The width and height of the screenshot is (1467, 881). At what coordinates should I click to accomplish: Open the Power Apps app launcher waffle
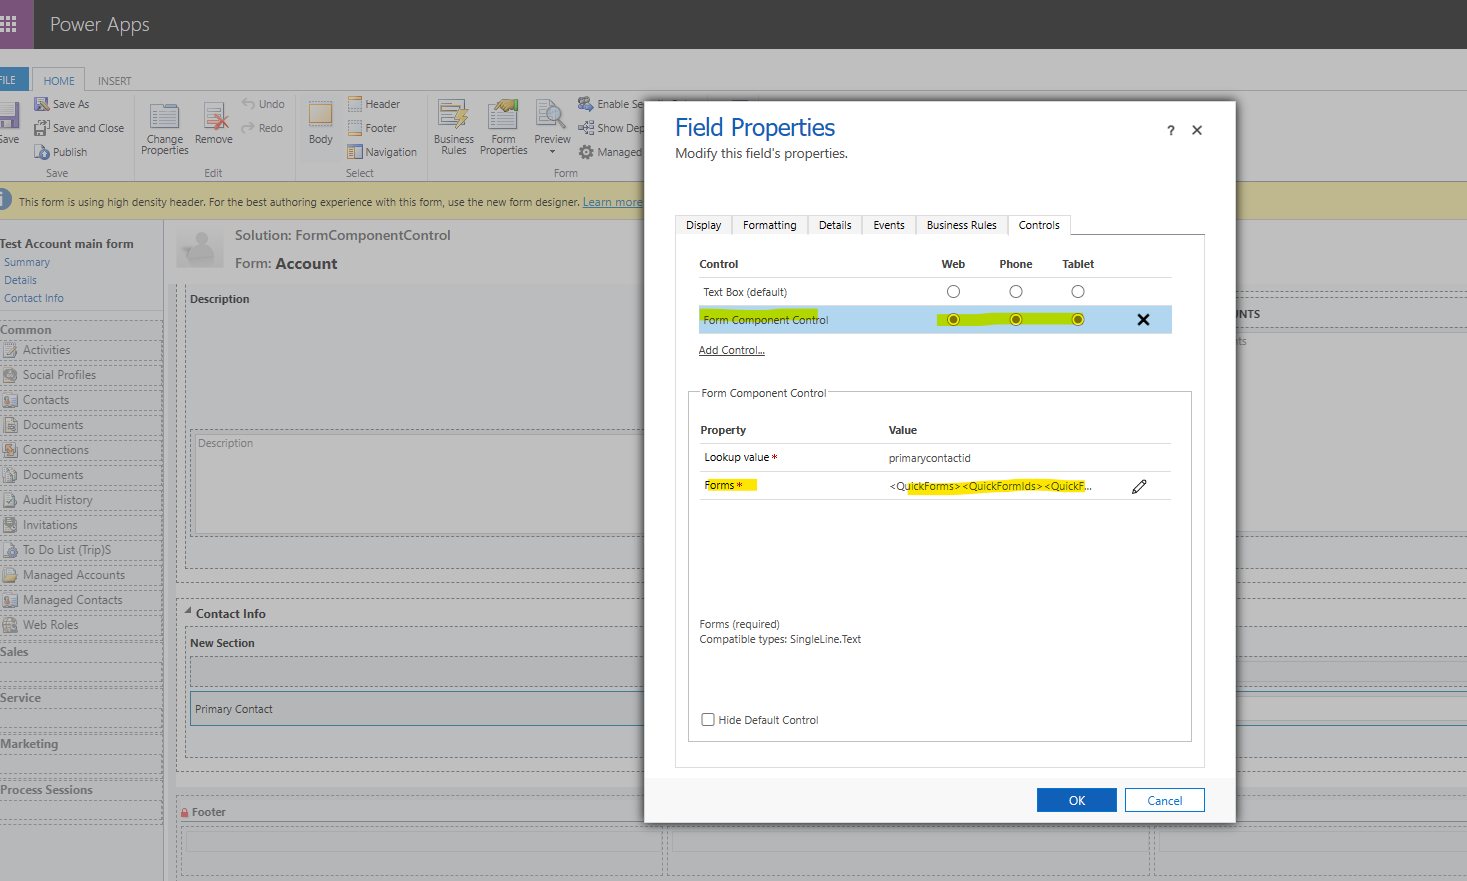[9, 24]
